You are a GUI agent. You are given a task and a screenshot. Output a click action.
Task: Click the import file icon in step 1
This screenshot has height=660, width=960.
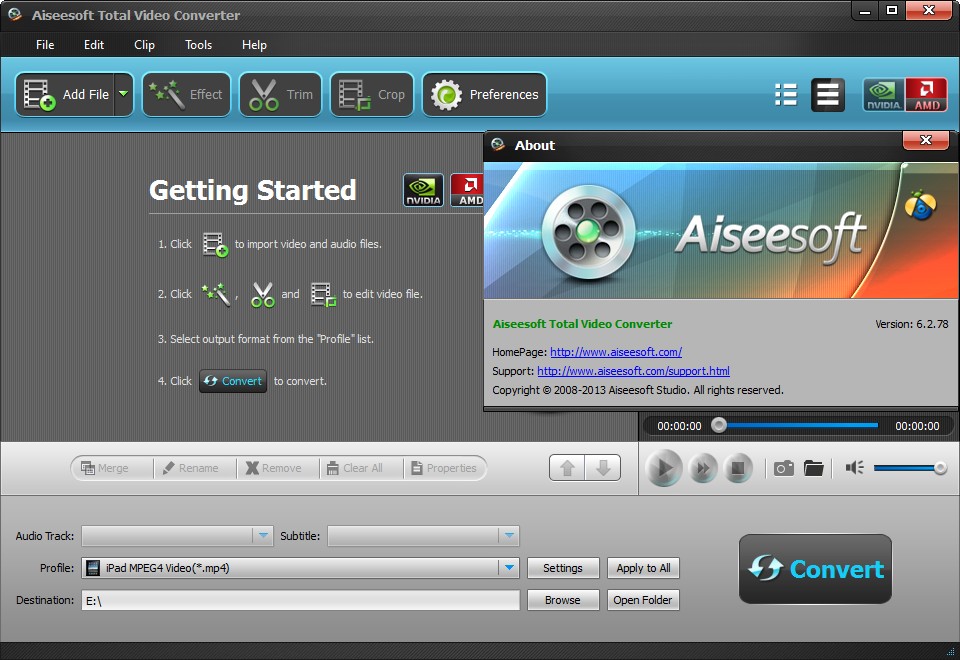pyautogui.click(x=216, y=245)
